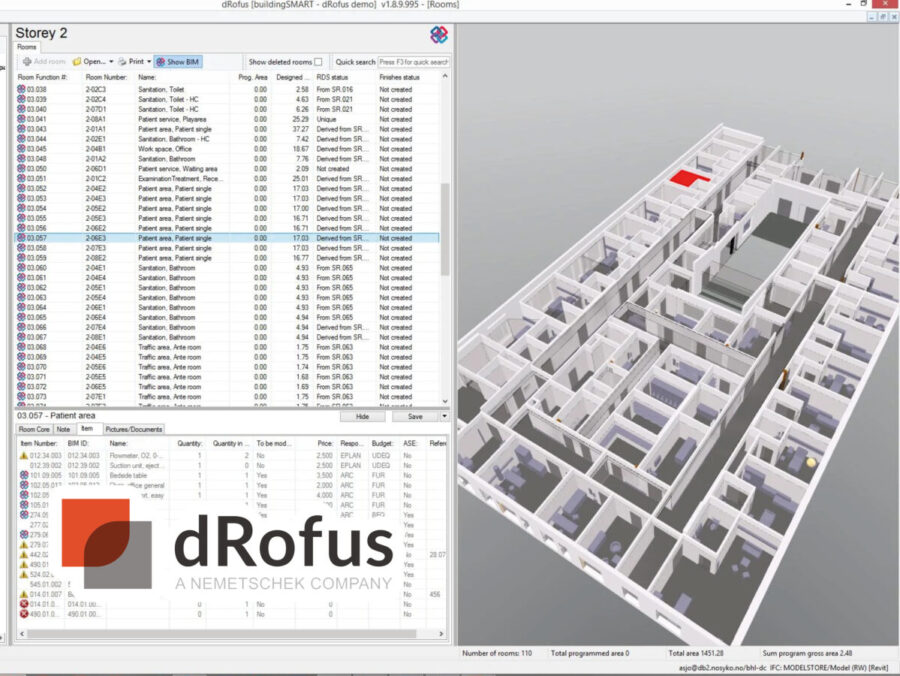Expand the Print dropdown arrow
Image resolution: width=900 pixels, height=676 pixels.
click(x=150, y=62)
